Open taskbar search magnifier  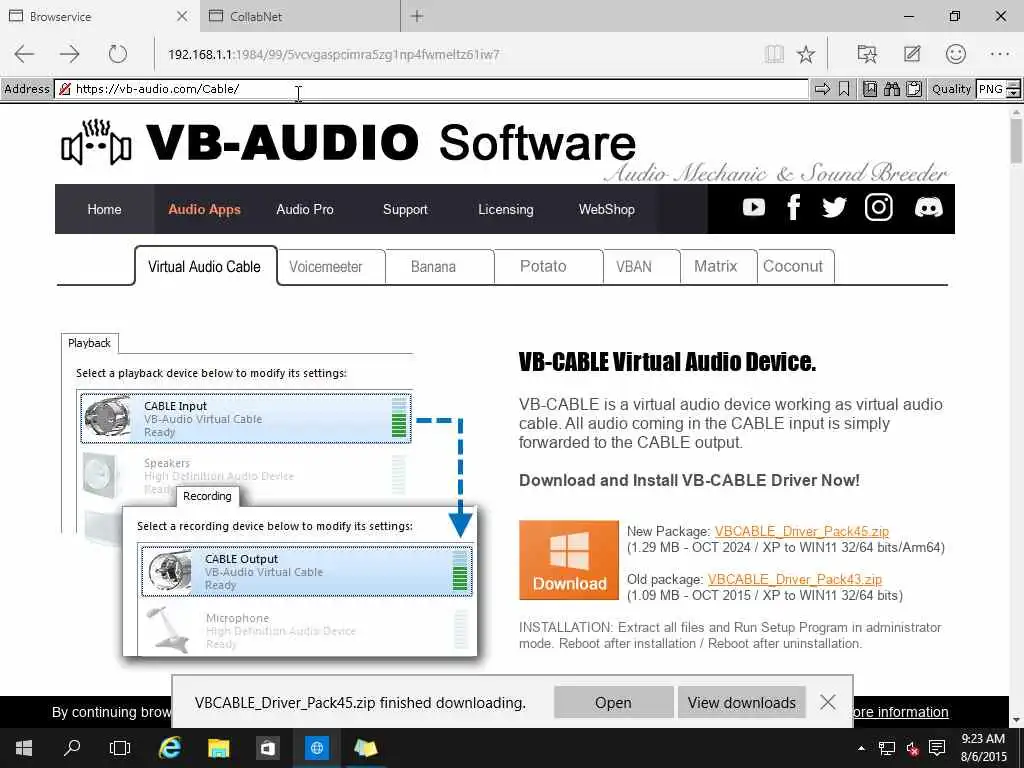(72, 748)
